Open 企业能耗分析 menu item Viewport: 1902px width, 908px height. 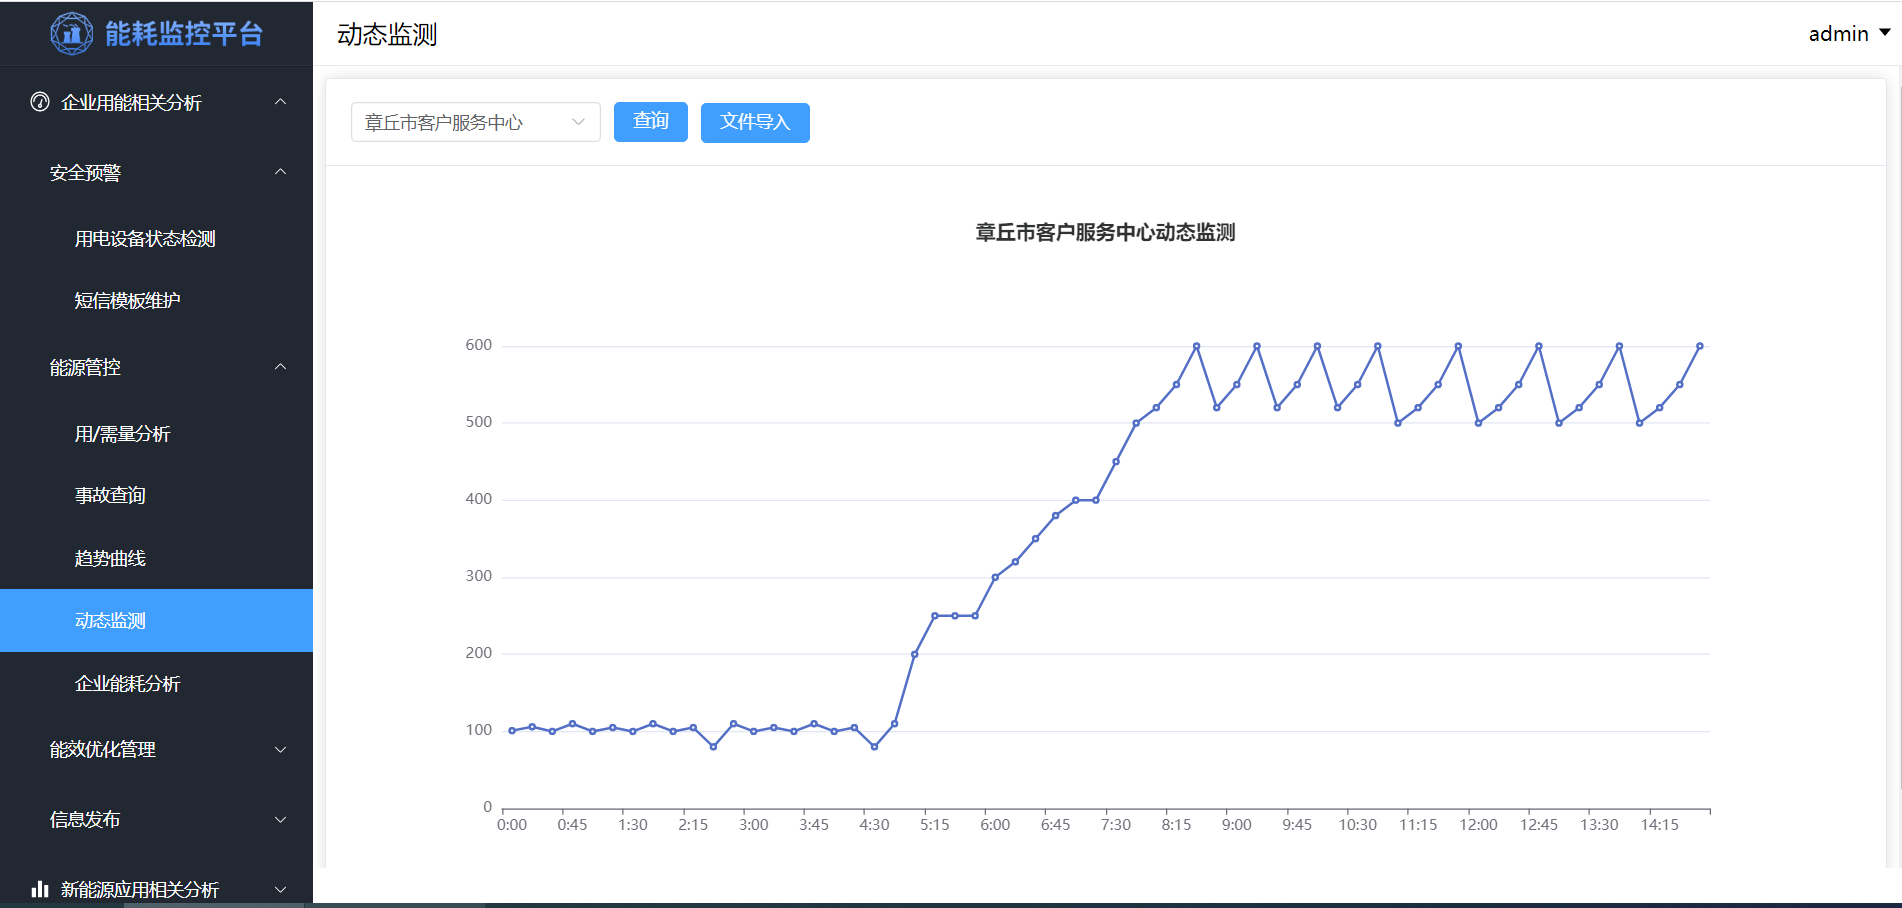click(x=127, y=683)
